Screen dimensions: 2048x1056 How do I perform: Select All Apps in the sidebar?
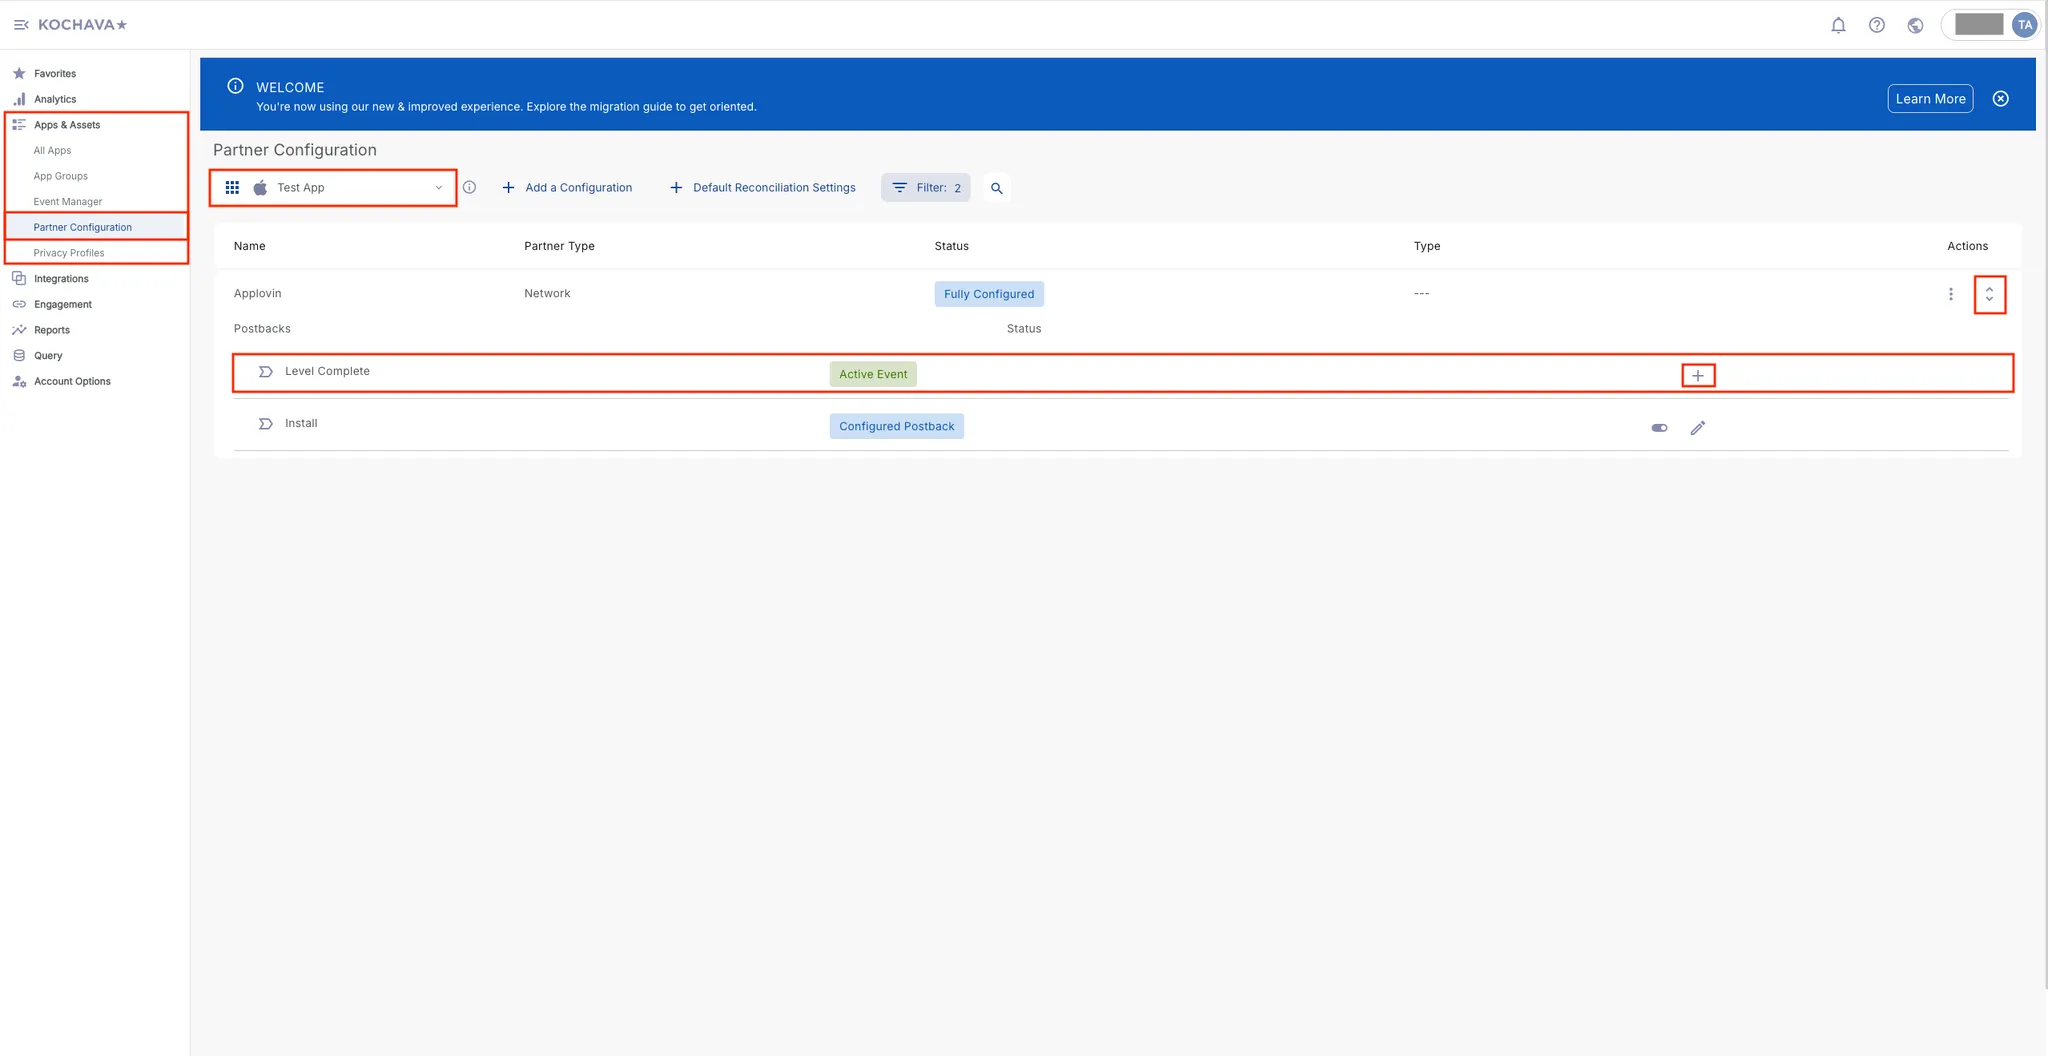pos(52,150)
